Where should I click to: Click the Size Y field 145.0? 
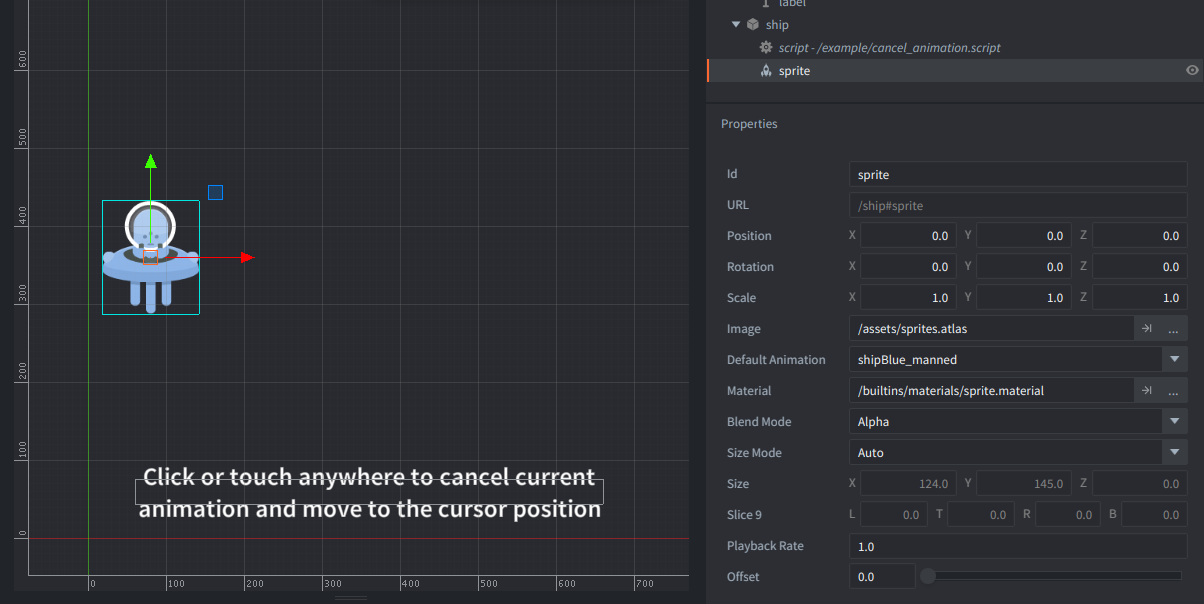(1024, 484)
